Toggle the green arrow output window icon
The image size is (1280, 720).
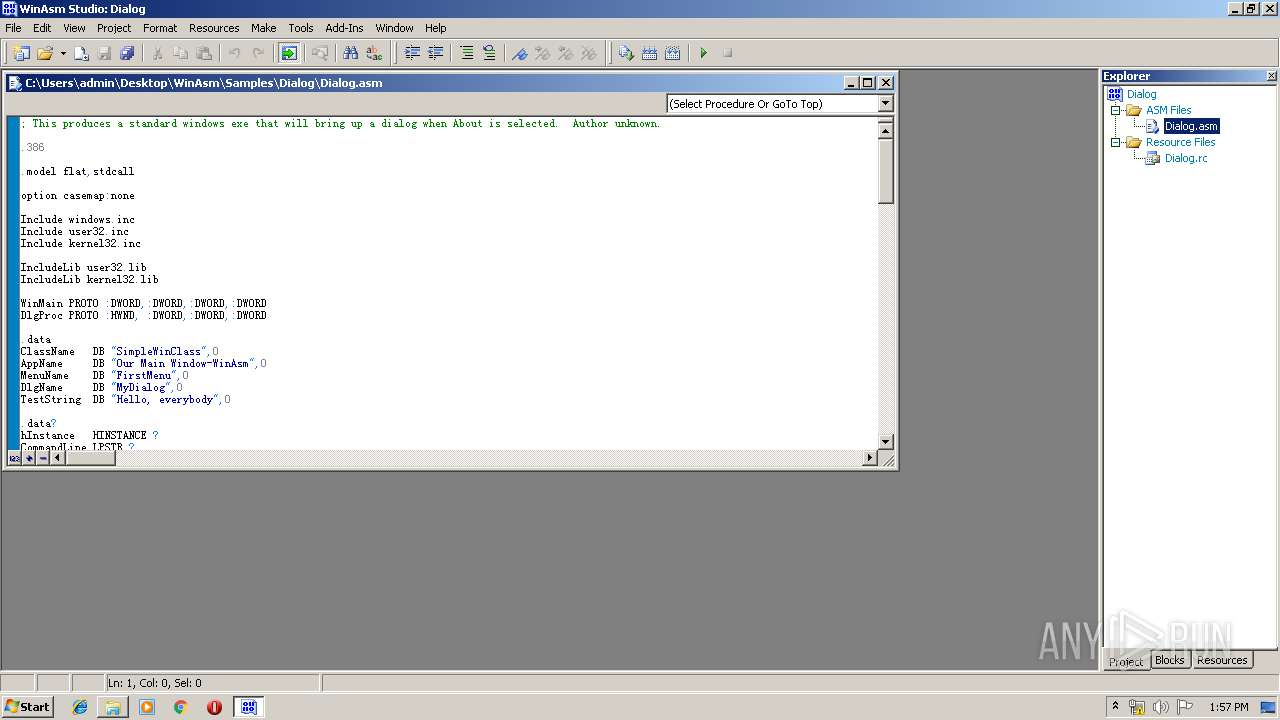point(289,53)
